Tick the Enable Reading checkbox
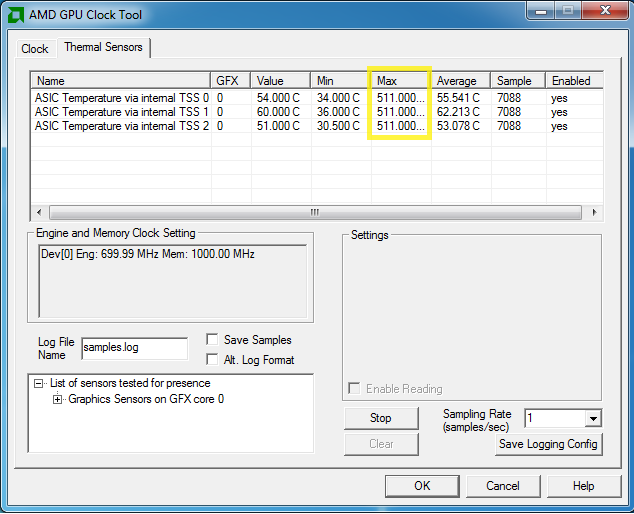The width and height of the screenshot is (634, 514). coord(354,389)
